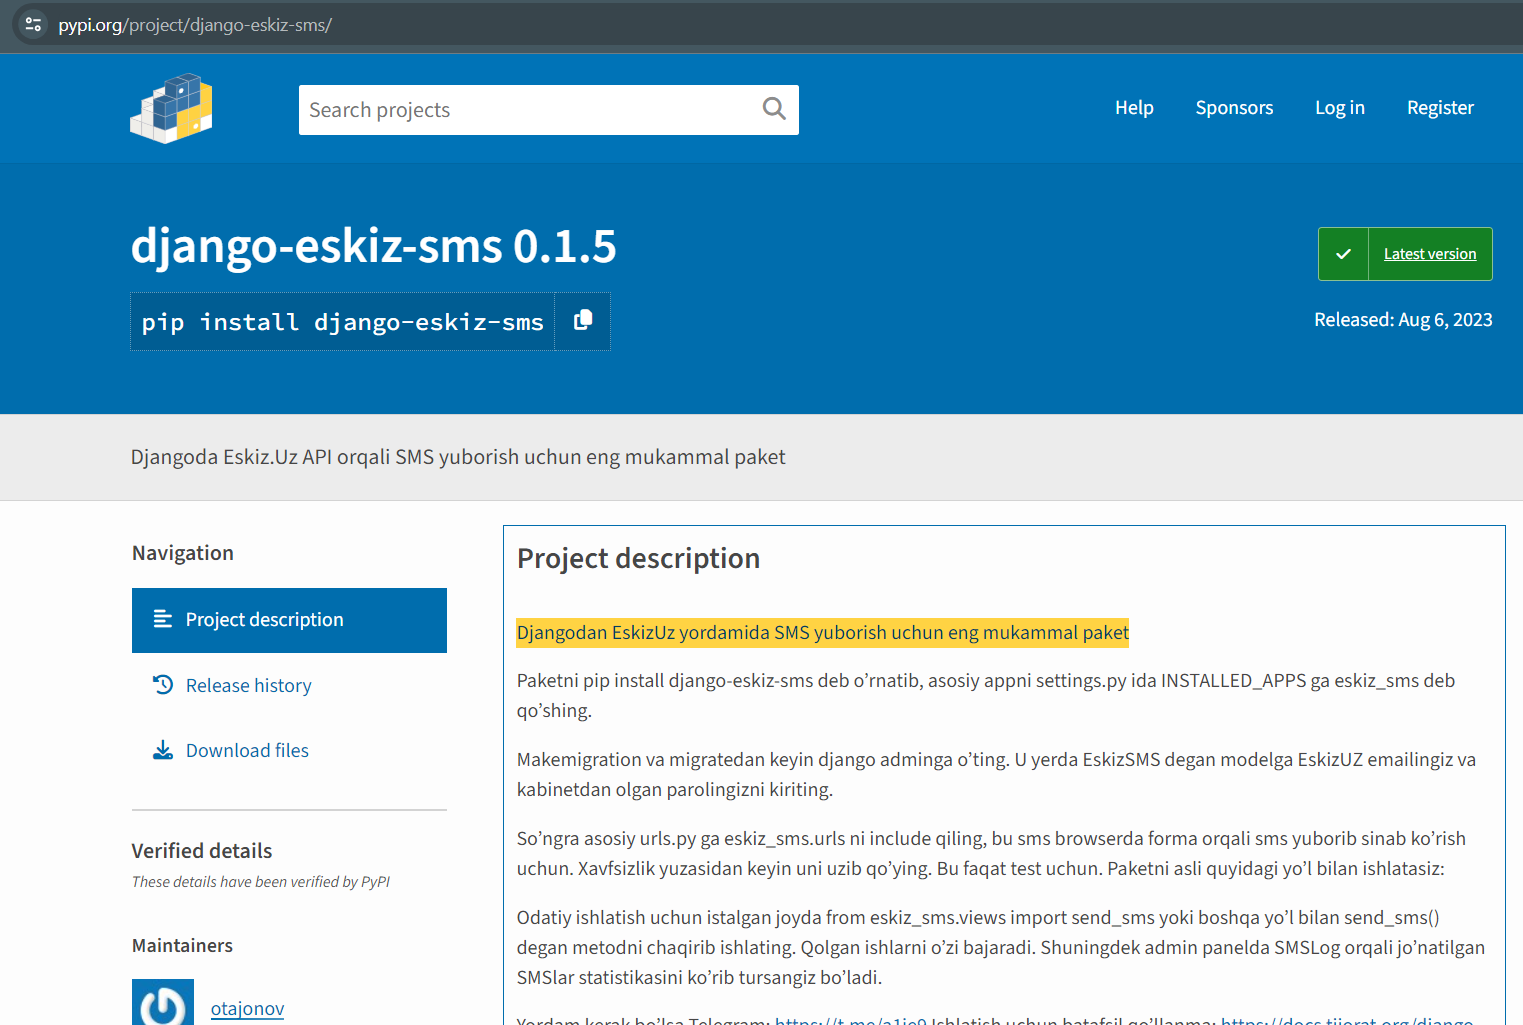Click the site info icon in address bar
The width and height of the screenshot is (1523, 1025).
pos(33,24)
